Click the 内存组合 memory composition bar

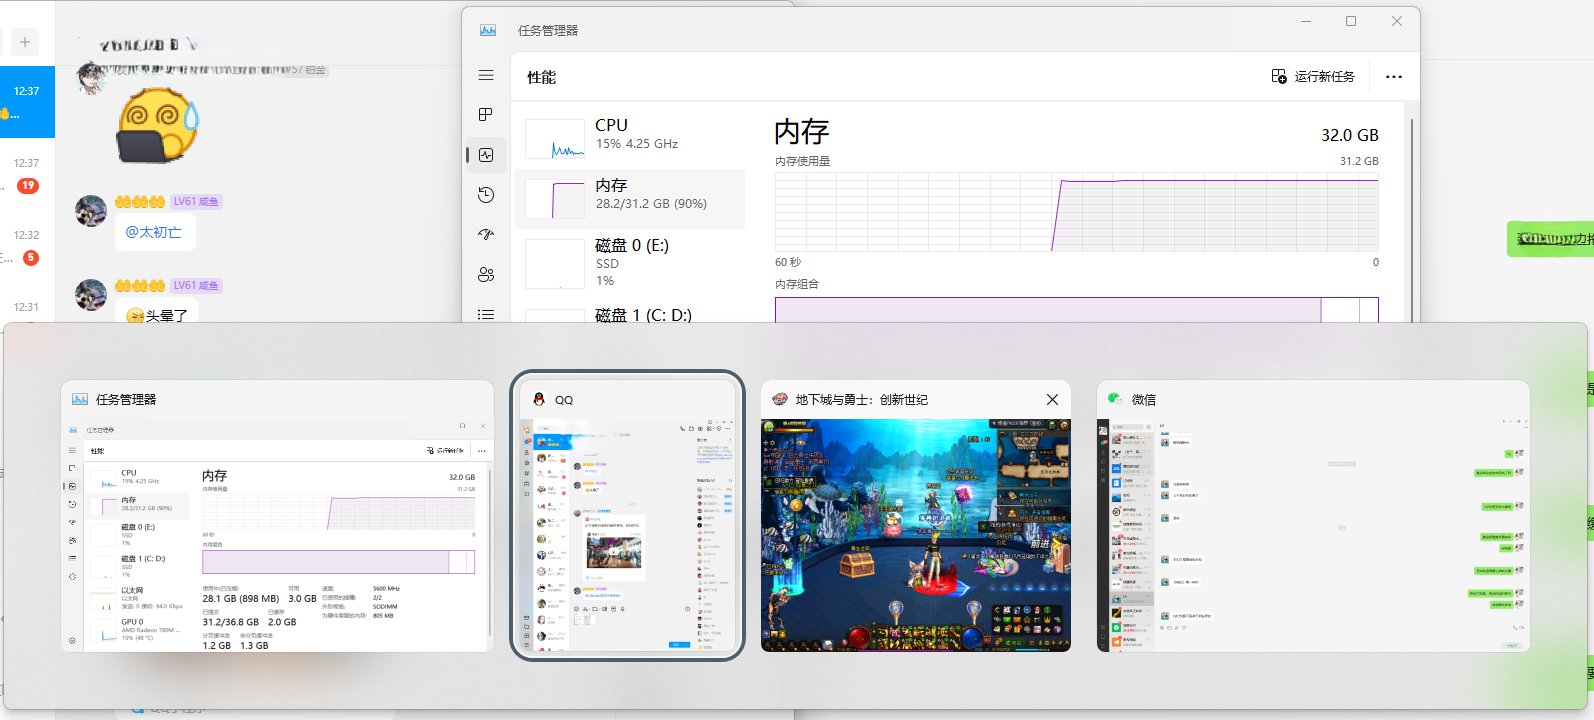1076,309
